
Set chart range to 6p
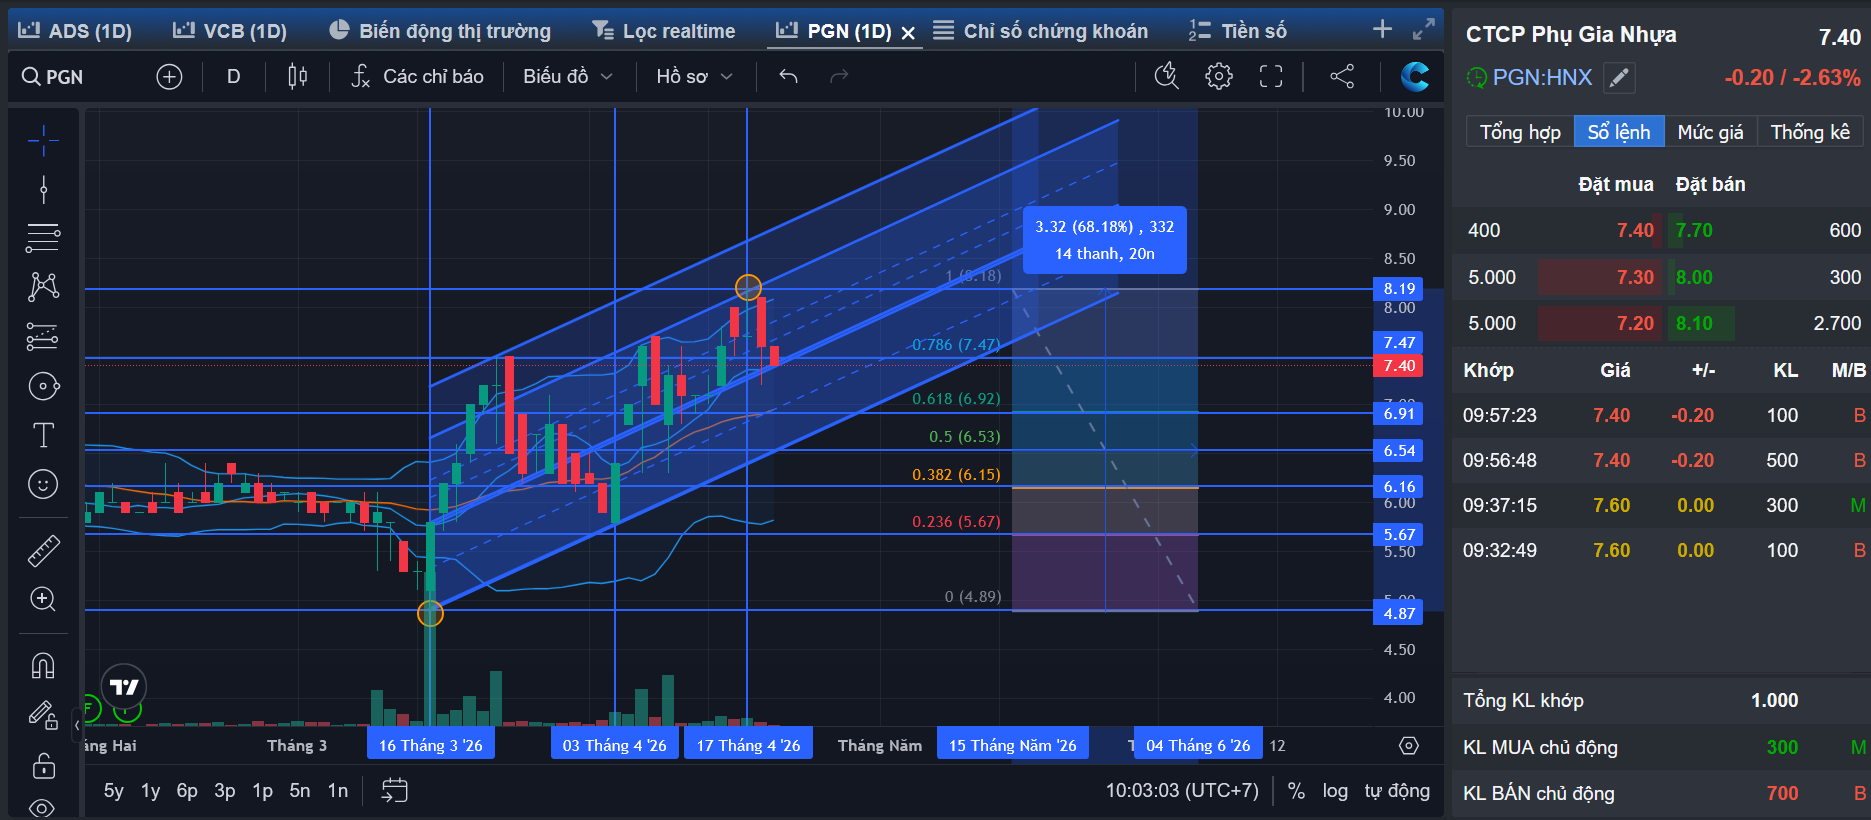click(x=187, y=791)
